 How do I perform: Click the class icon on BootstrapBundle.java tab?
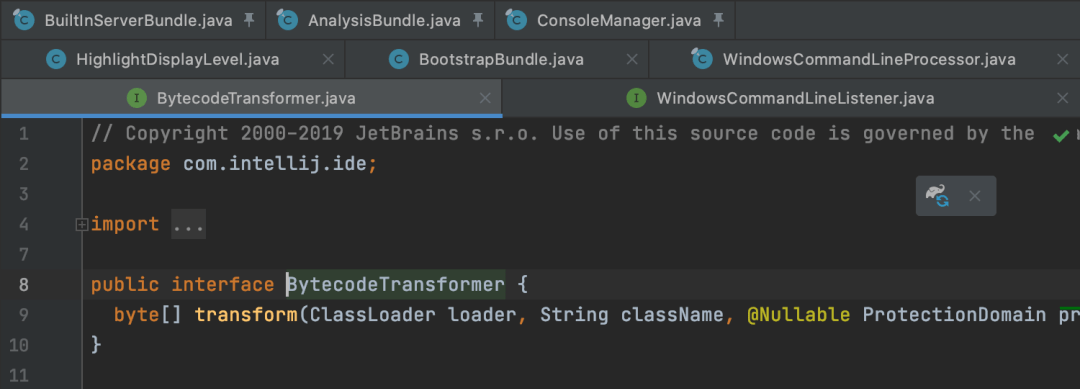pos(399,59)
